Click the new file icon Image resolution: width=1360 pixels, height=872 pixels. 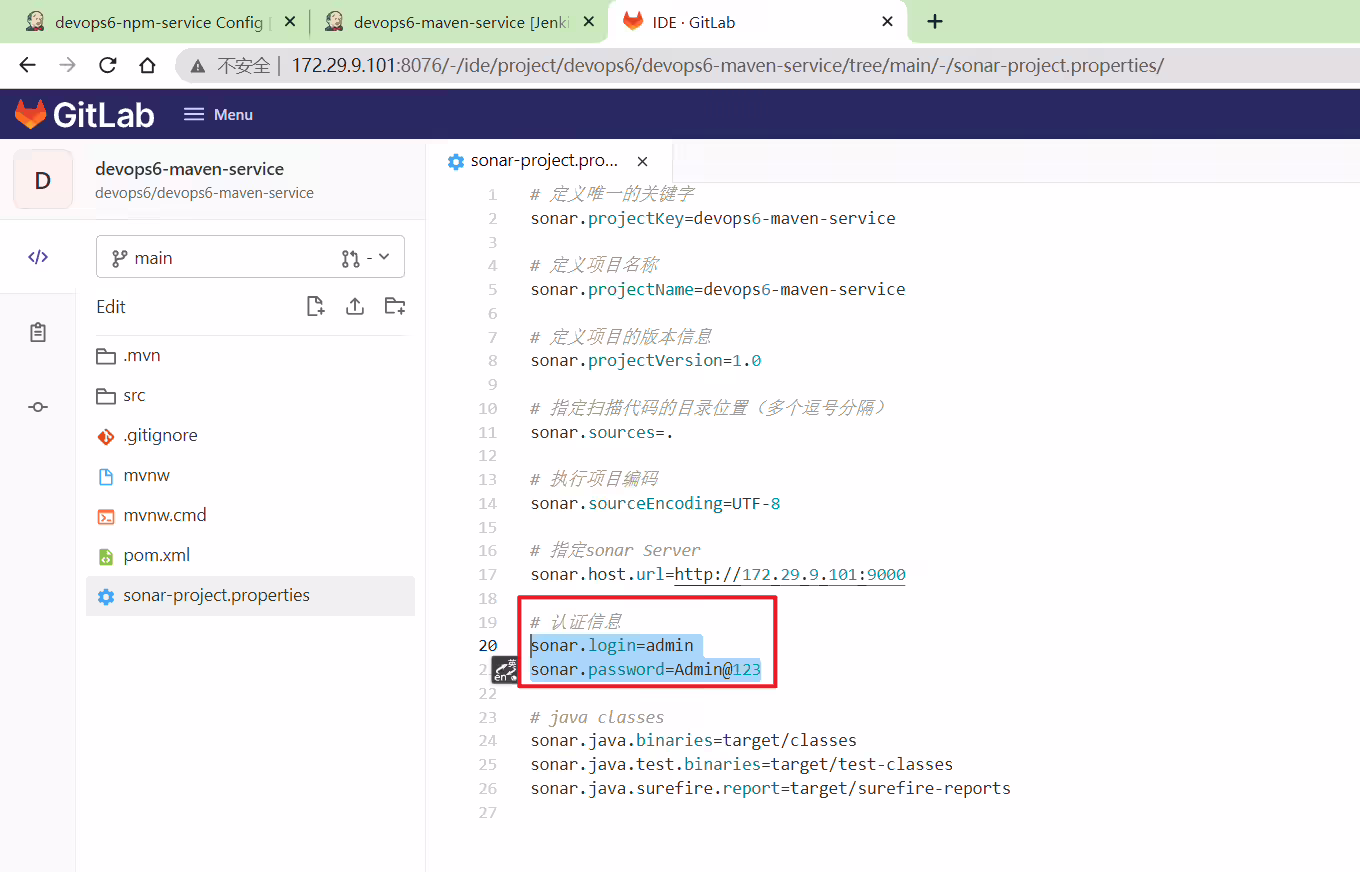coord(315,306)
